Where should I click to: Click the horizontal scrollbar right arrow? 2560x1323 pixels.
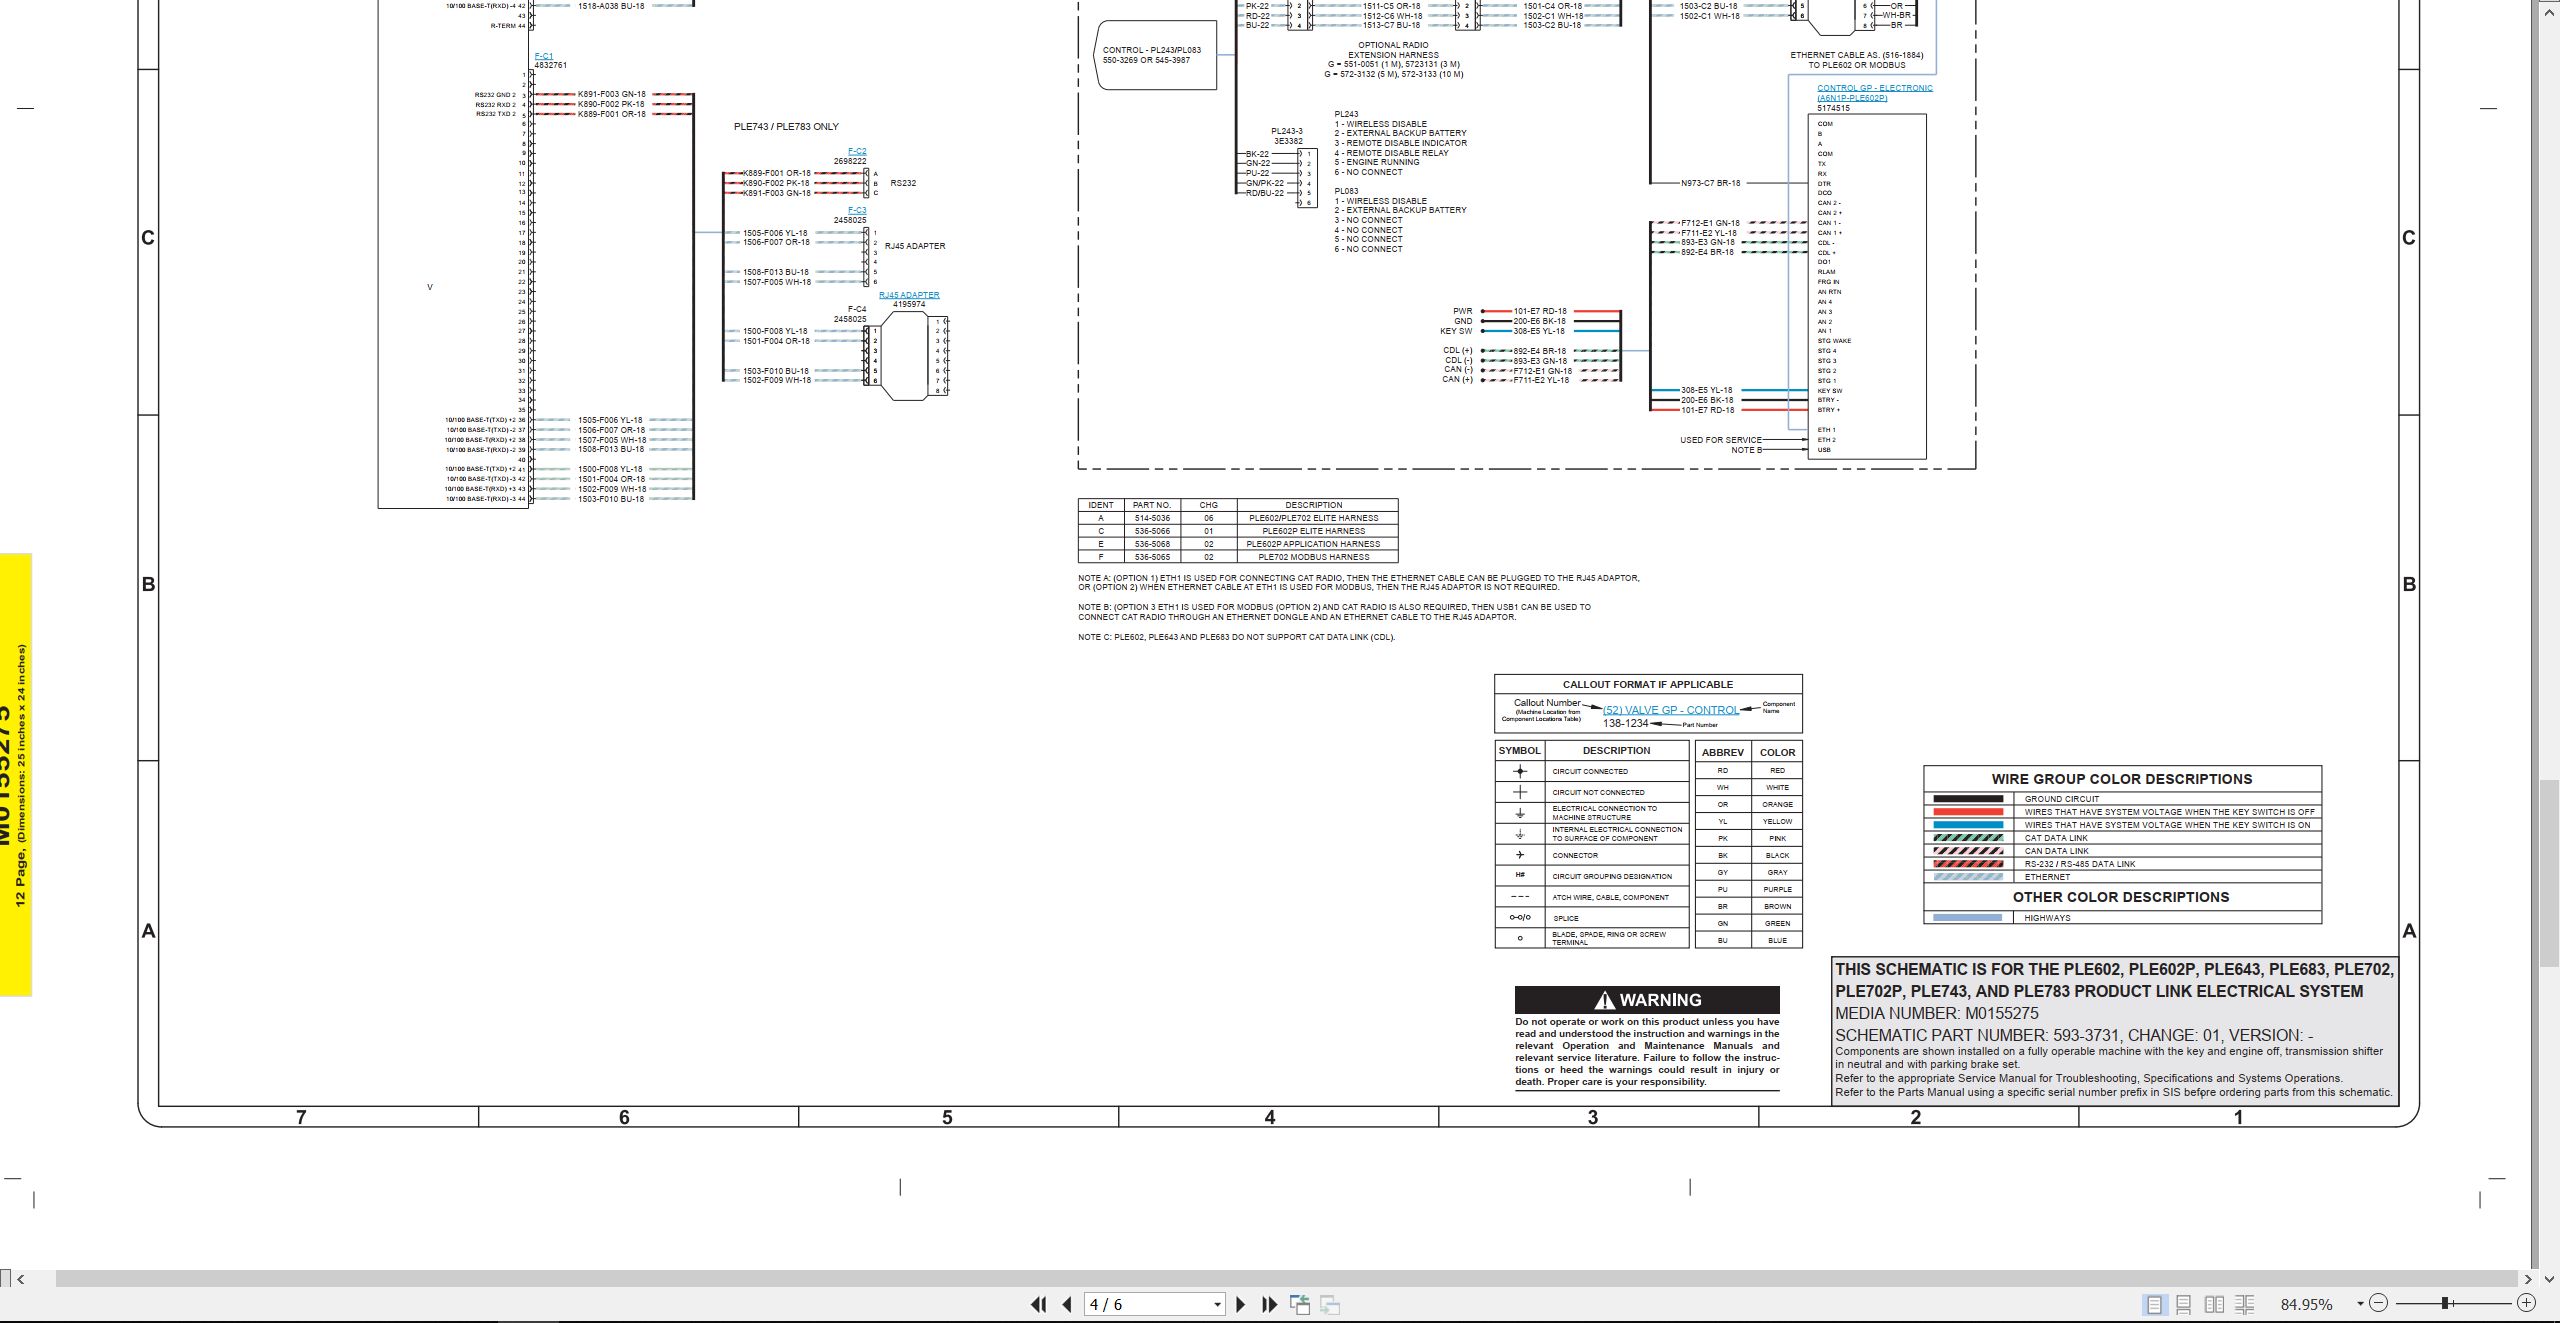tap(2528, 1278)
